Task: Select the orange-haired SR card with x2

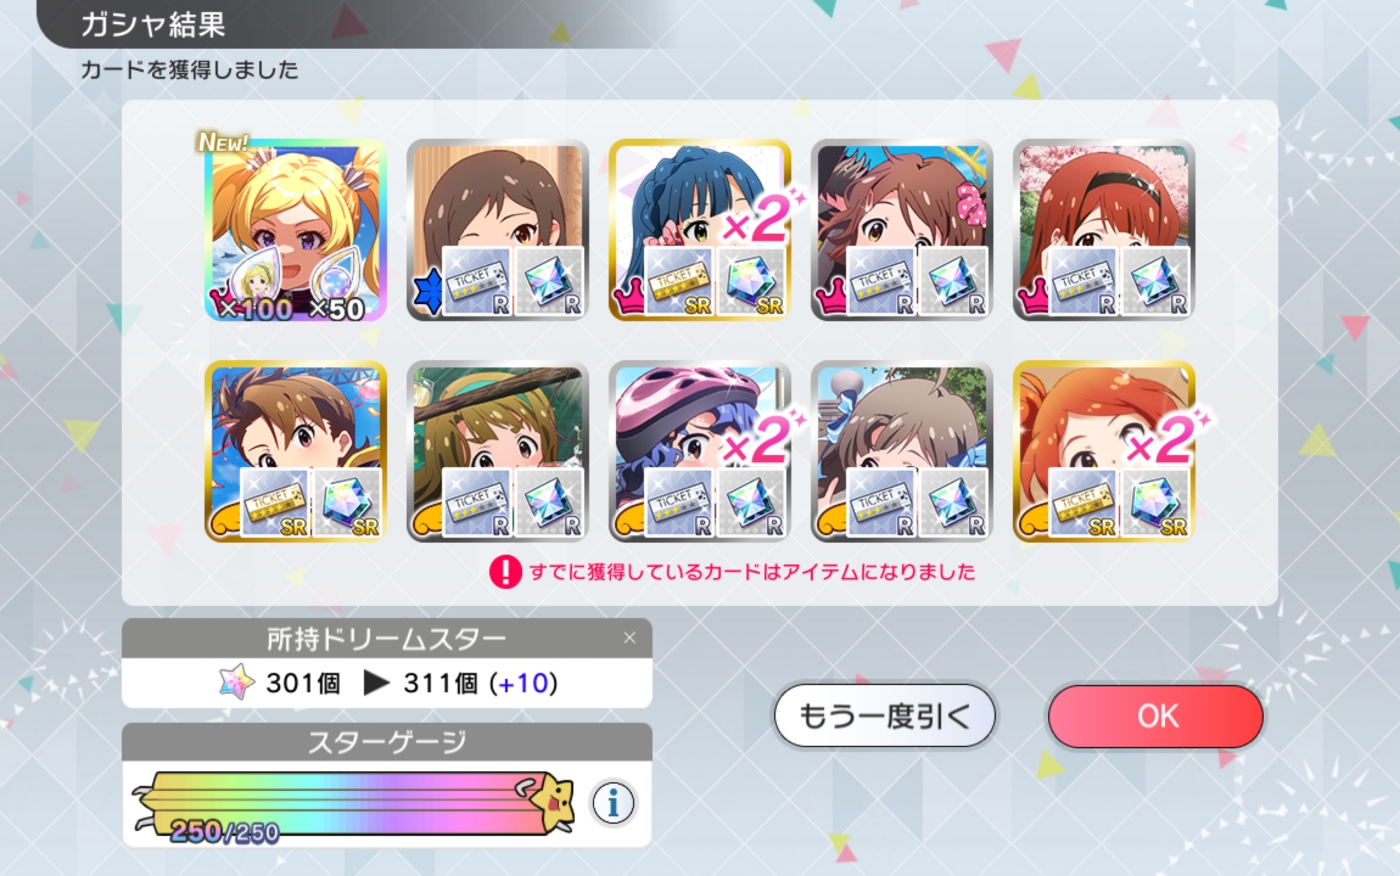Action: point(1104,452)
